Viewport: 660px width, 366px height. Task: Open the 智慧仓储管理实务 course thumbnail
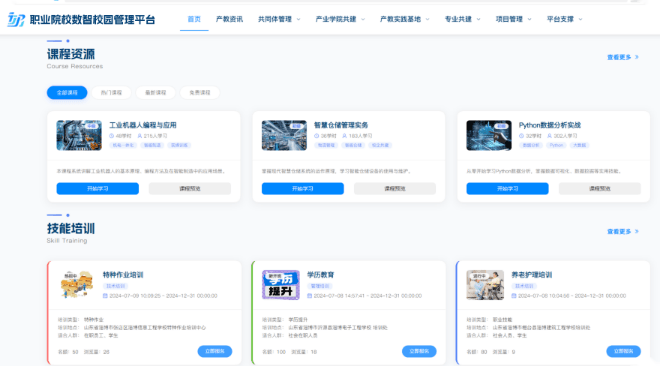click(x=284, y=135)
